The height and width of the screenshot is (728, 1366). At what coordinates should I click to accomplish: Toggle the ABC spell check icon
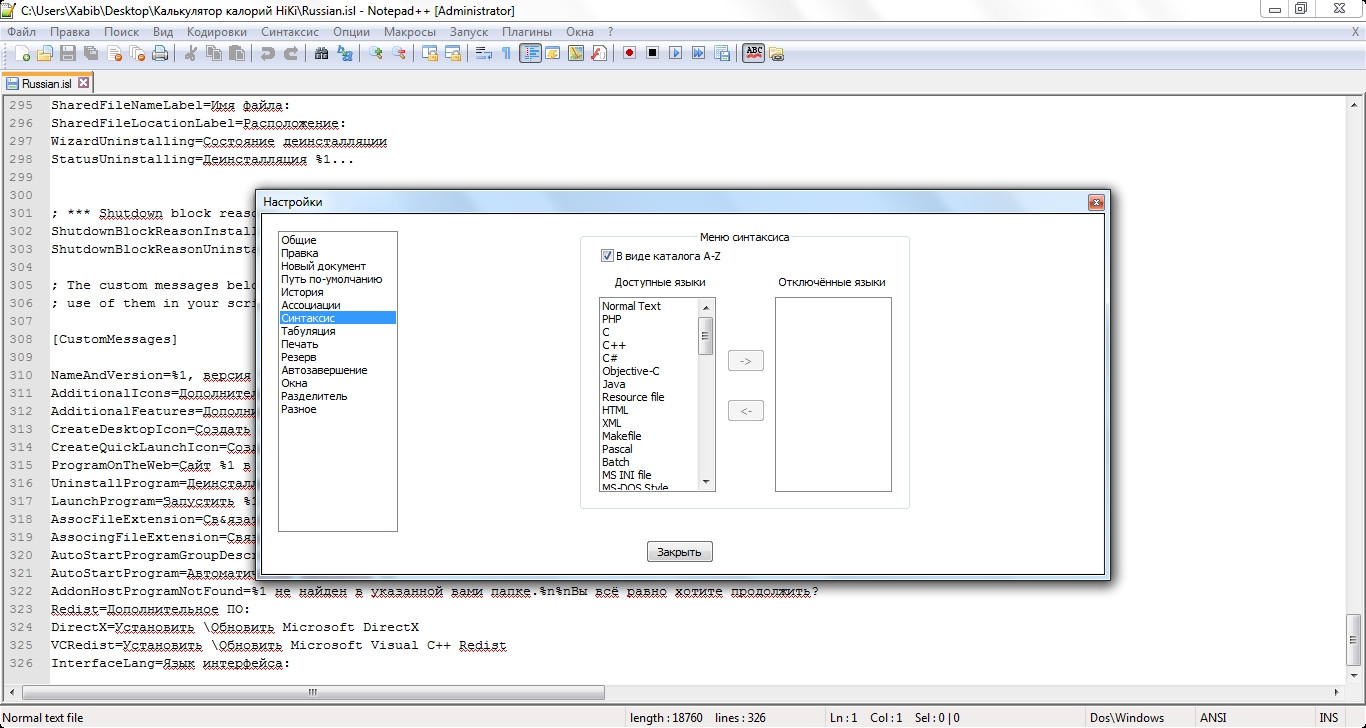pos(753,53)
